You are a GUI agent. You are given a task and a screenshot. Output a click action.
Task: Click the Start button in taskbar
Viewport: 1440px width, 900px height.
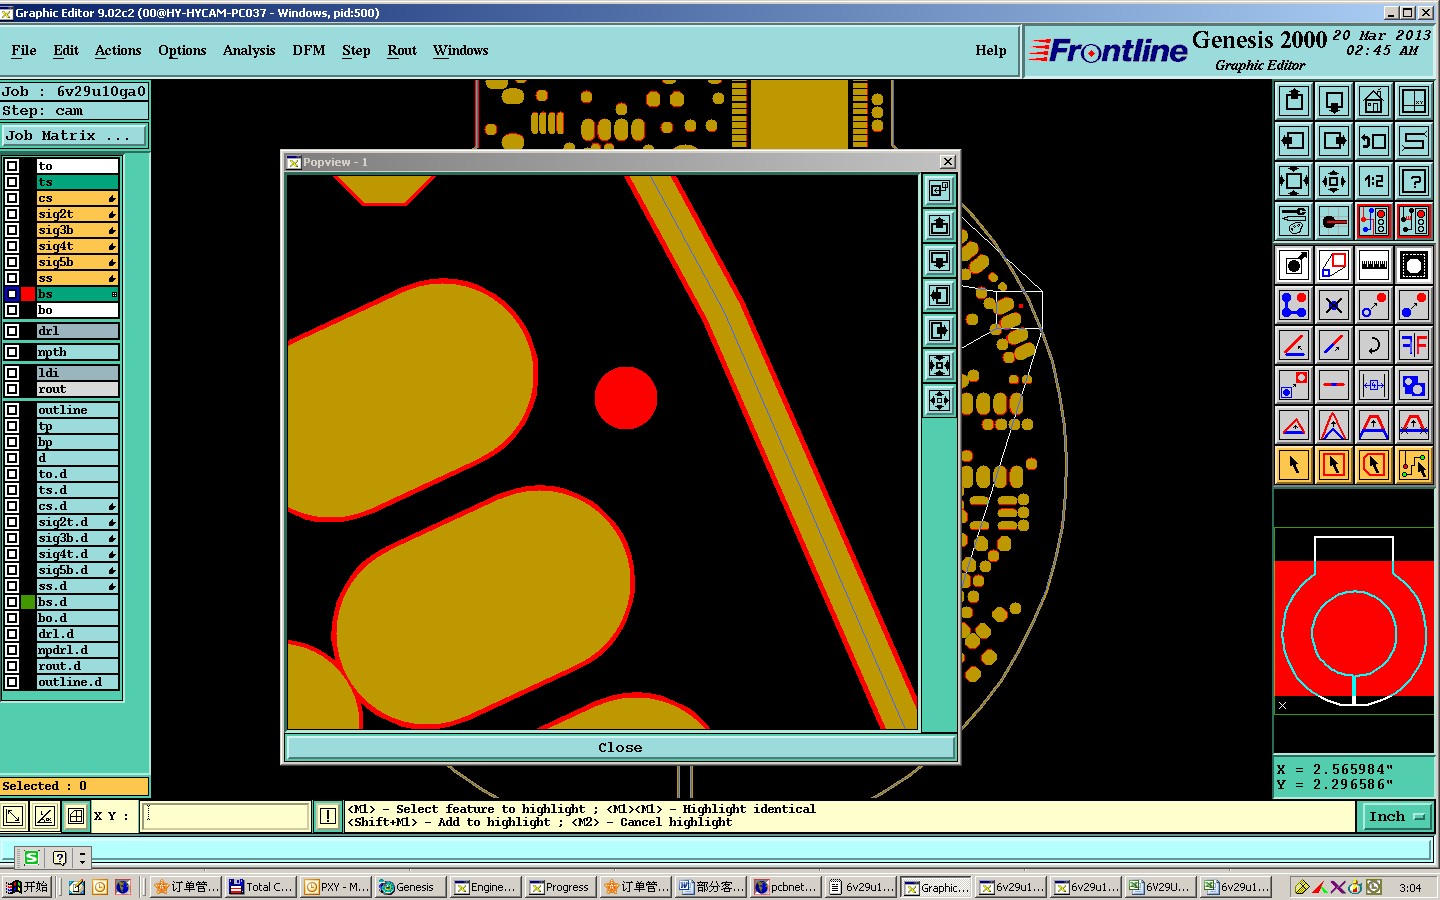tap(27, 887)
